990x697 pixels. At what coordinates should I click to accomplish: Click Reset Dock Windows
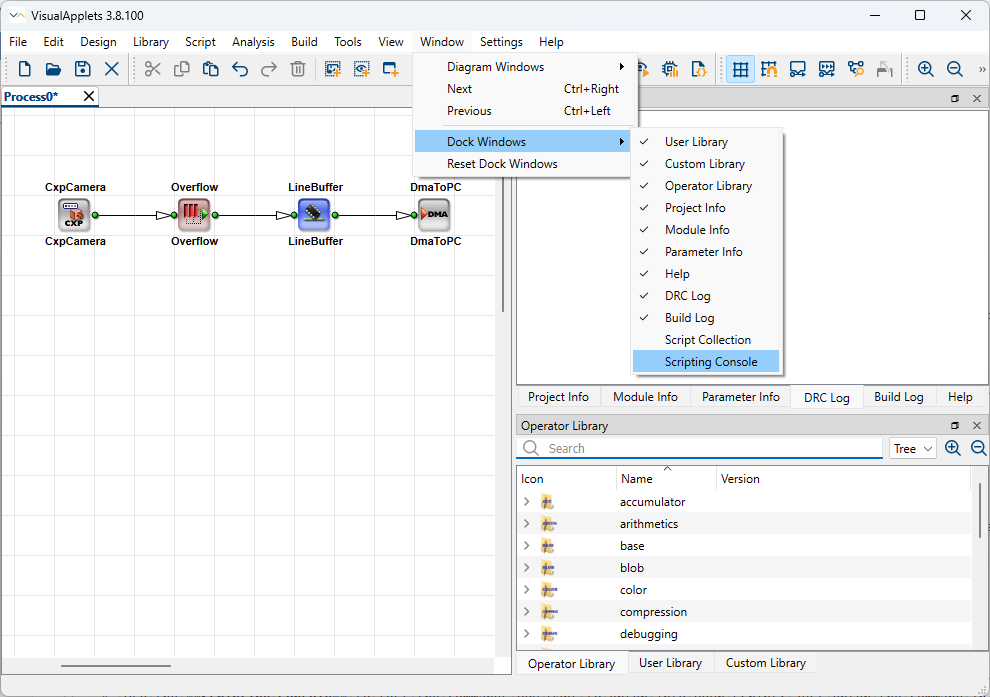525,164
